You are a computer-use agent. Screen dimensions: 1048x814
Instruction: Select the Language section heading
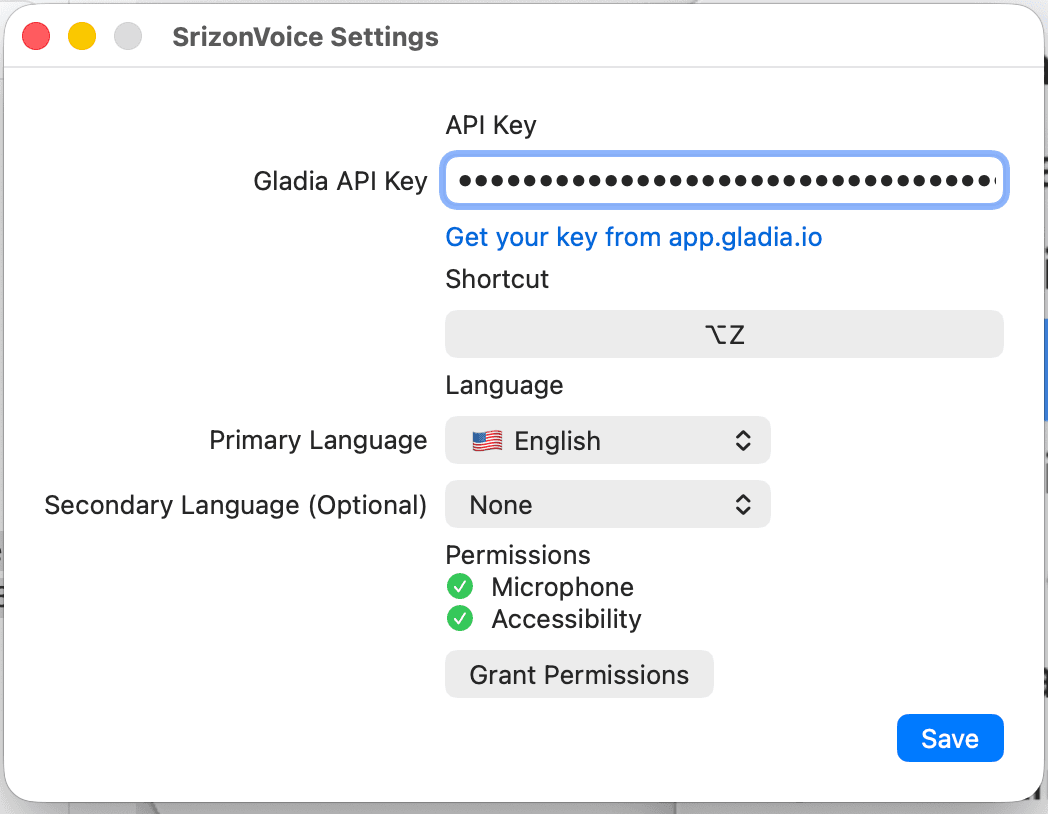[504, 385]
